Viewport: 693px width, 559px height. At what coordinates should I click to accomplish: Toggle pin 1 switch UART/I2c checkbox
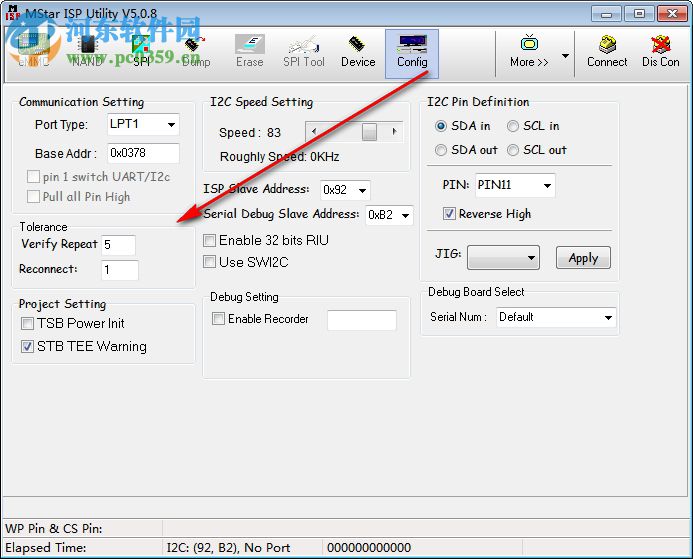[x=34, y=177]
